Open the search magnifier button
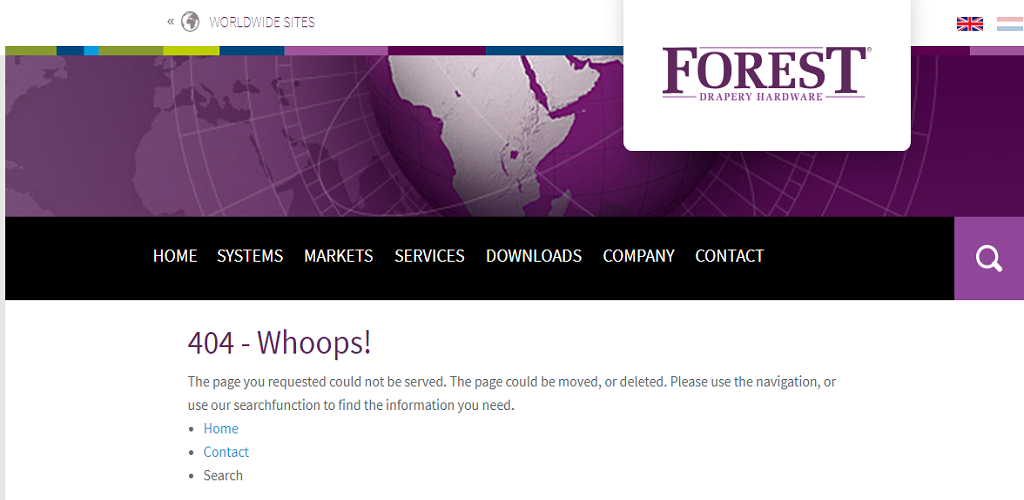 989,258
